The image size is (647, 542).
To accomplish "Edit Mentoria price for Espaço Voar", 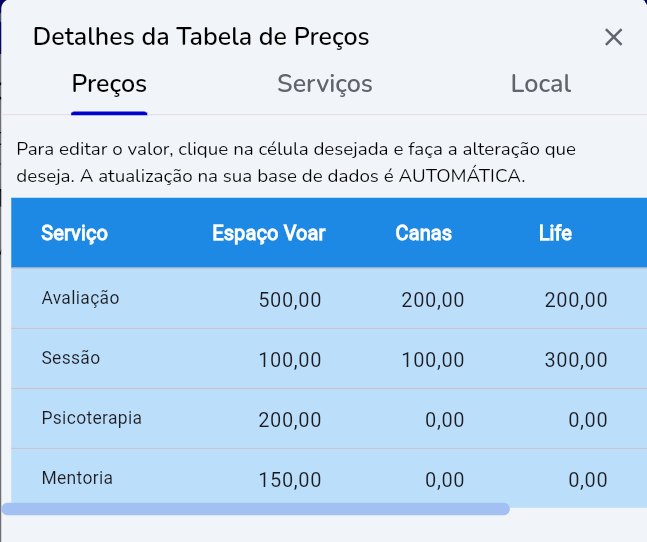I will pos(290,480).
